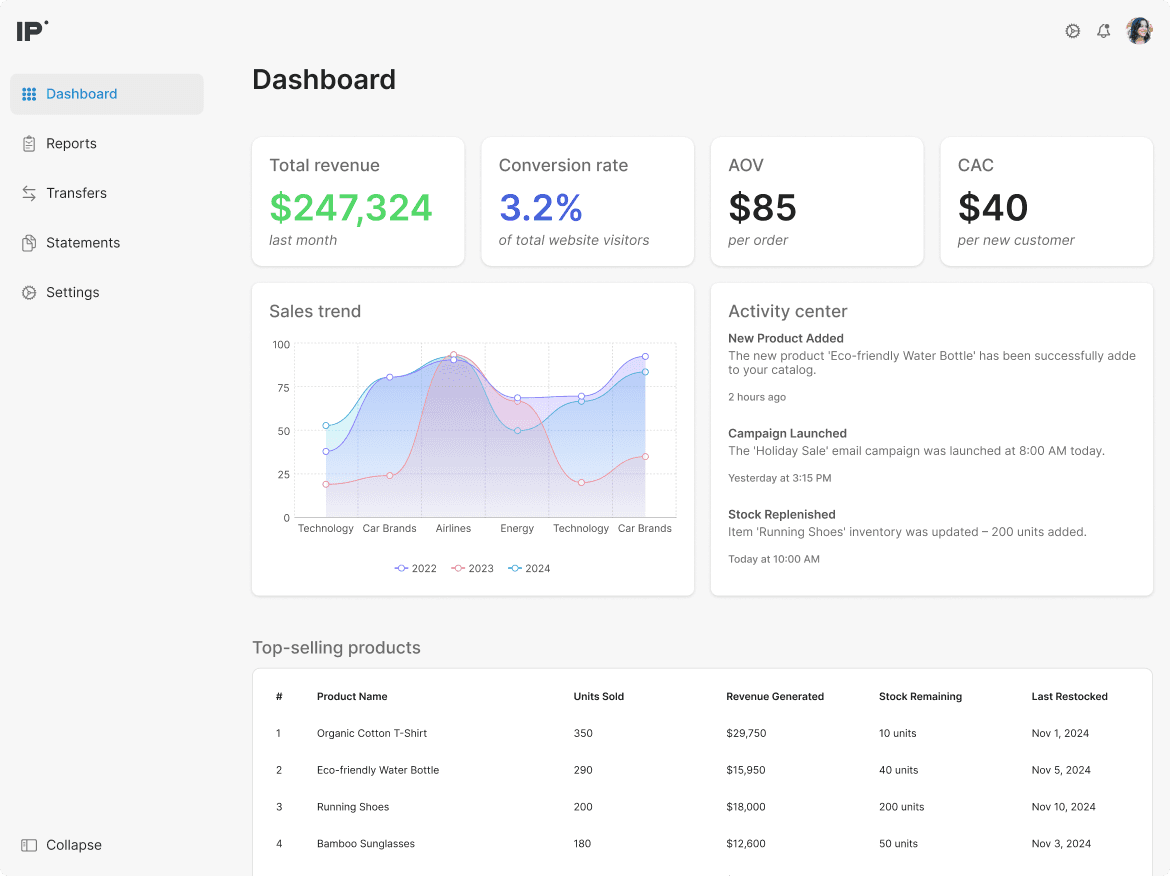
Task: Open the Transfers menu item
Action: [107, 193]
